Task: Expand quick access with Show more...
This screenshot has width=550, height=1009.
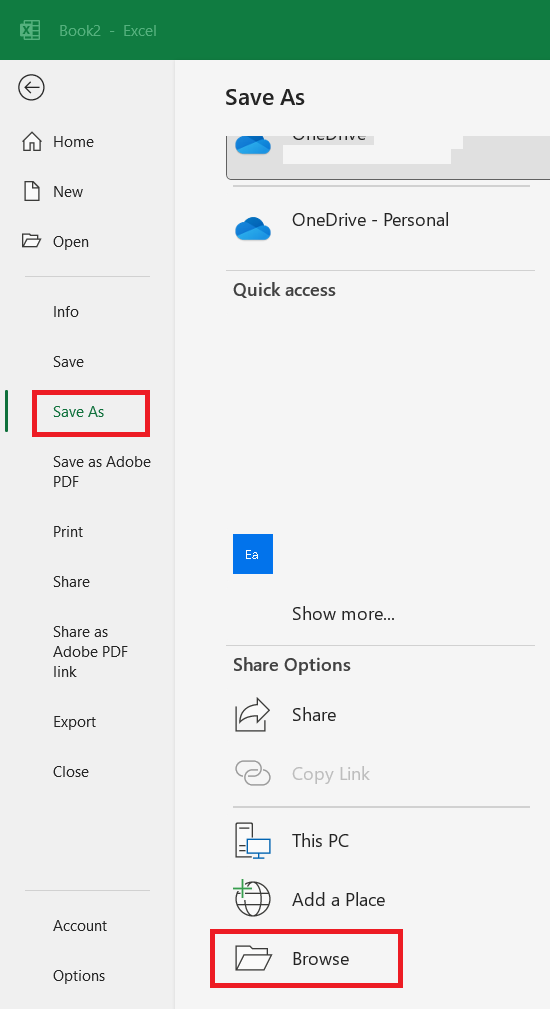Action: point(344,614)
